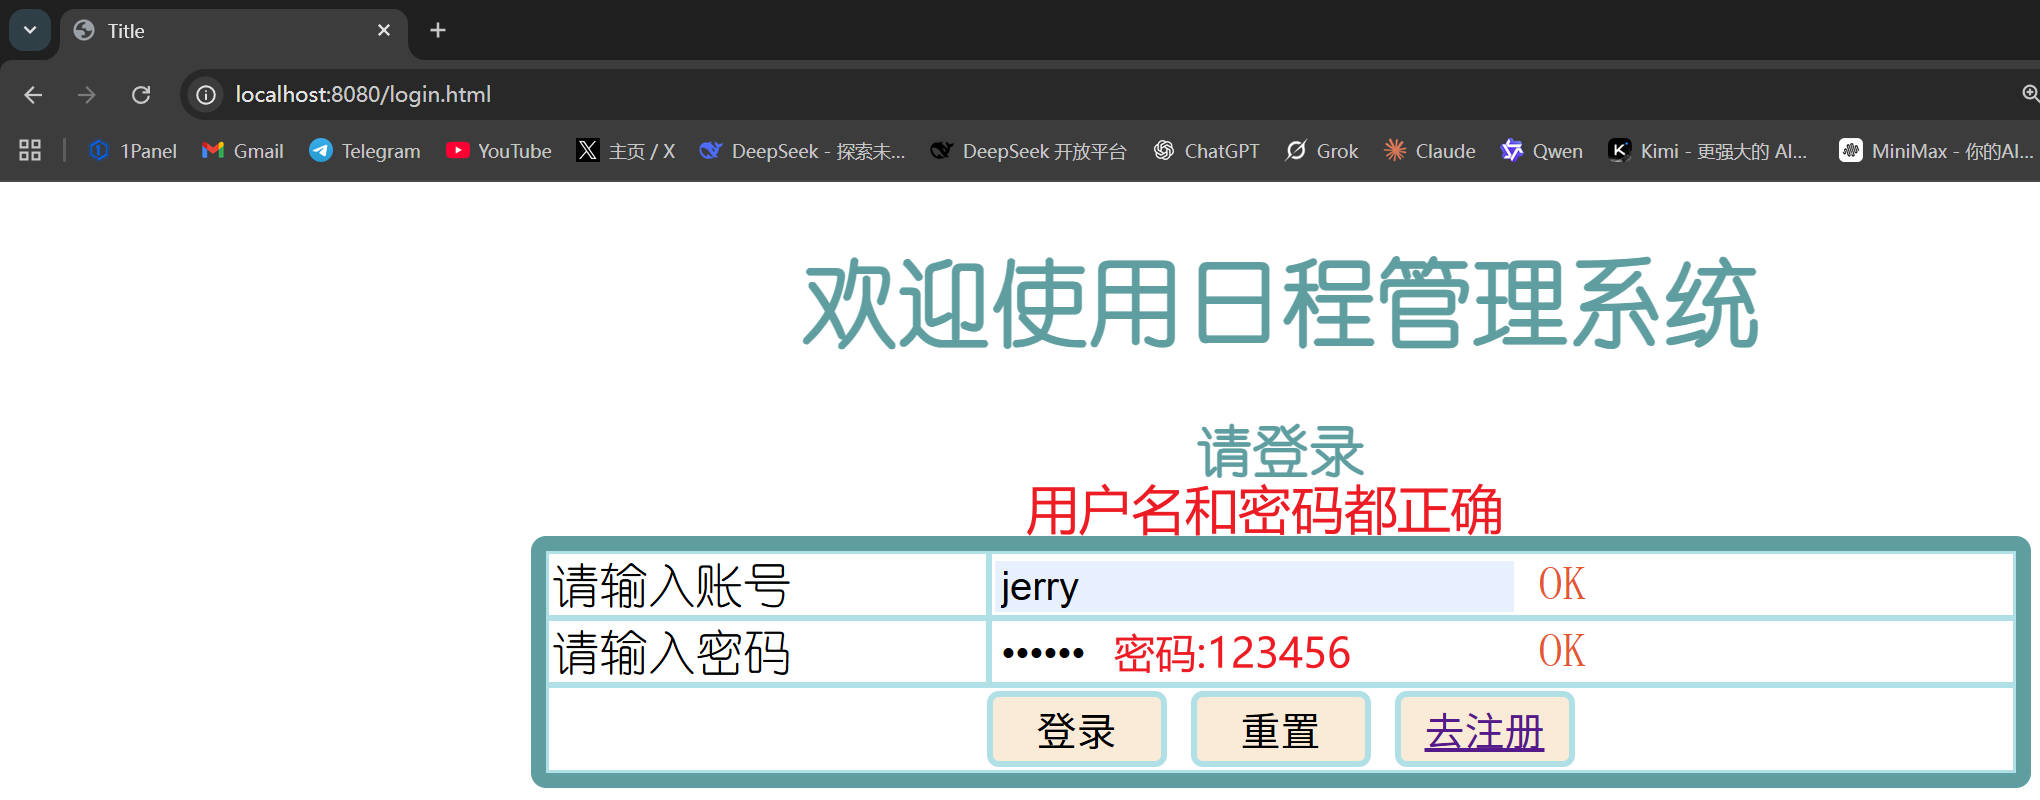Open the Claude bookmark
2040x800 pixels.
[x=1430, y=151]
